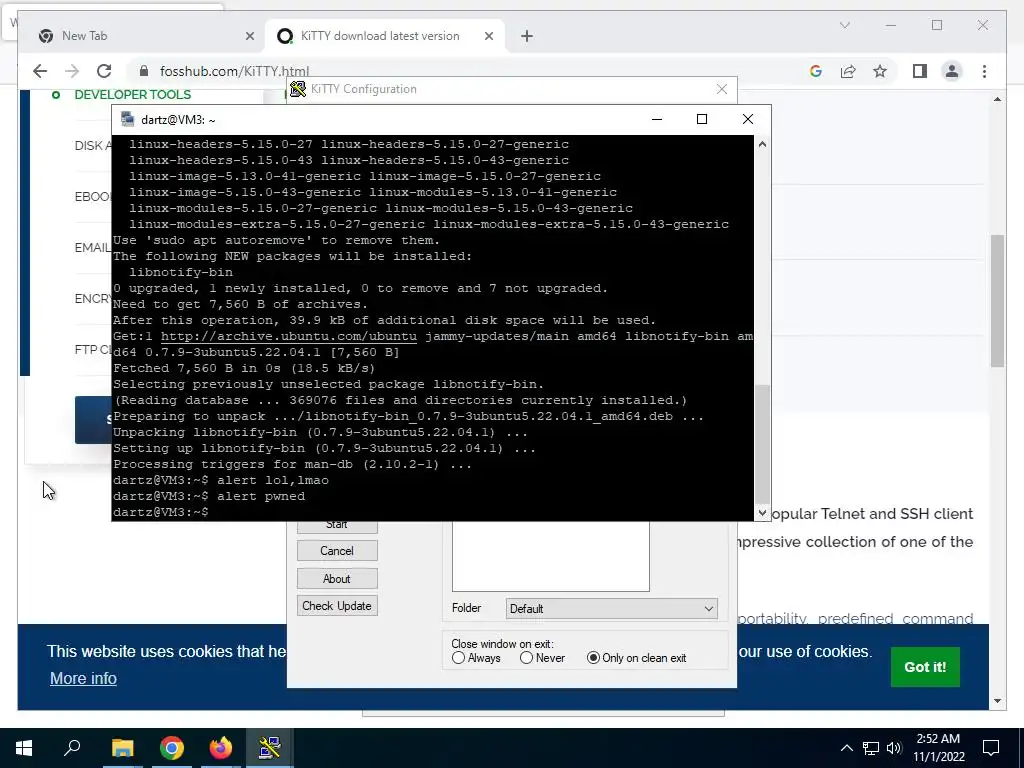Open DEVELOPER TOOLS category on fosshub

[133, 95]
